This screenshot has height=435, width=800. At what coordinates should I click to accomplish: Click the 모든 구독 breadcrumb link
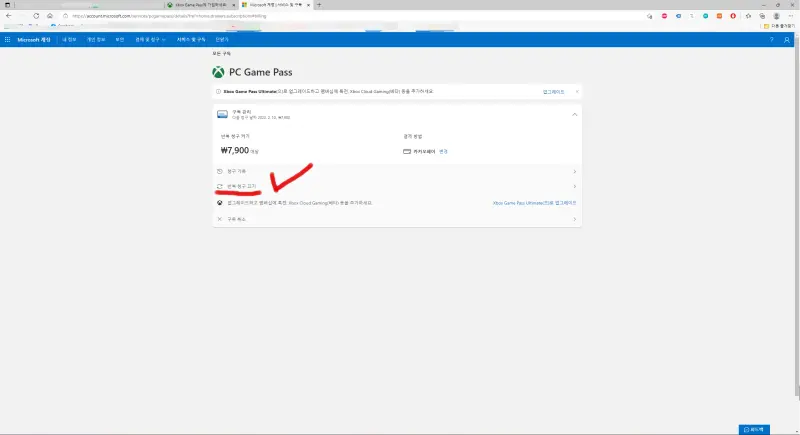coord(221,54)
